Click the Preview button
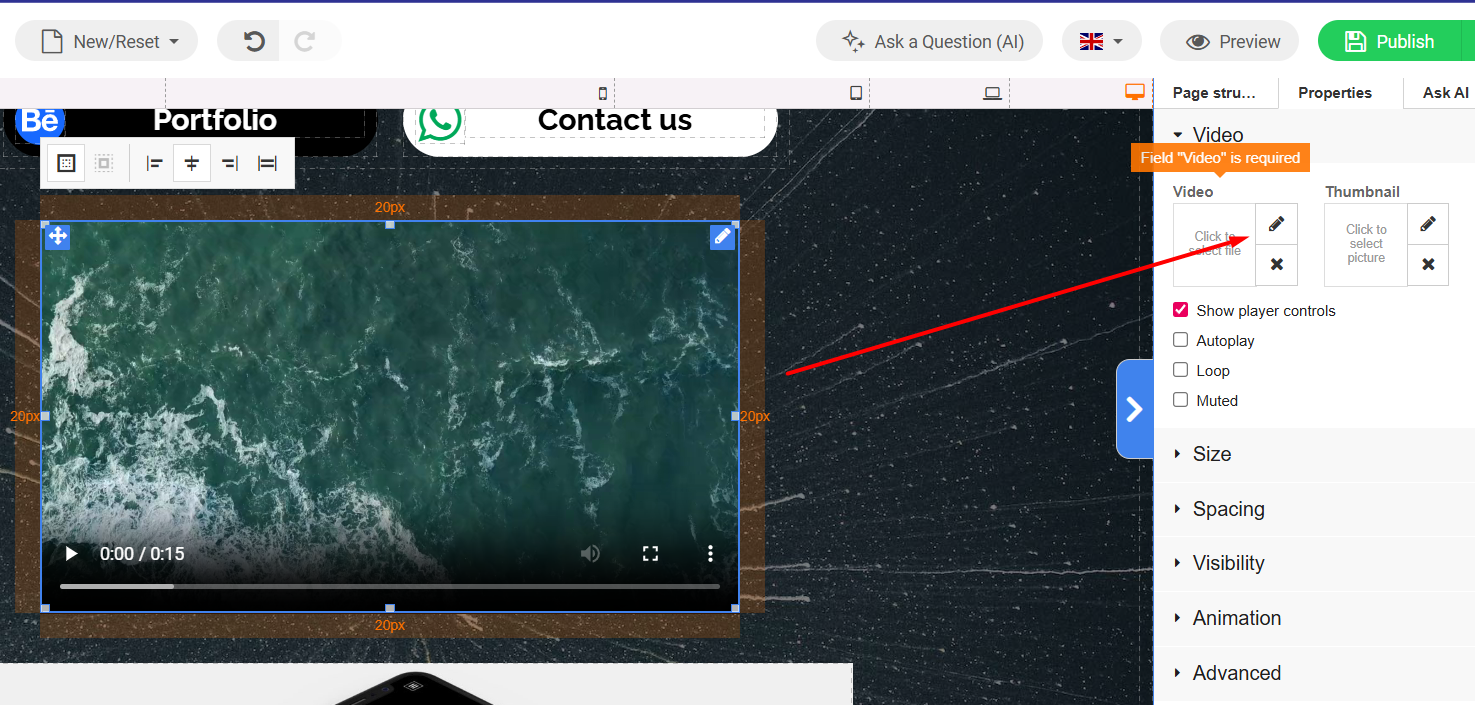The image size is (1475, 705). (1229, 41)
